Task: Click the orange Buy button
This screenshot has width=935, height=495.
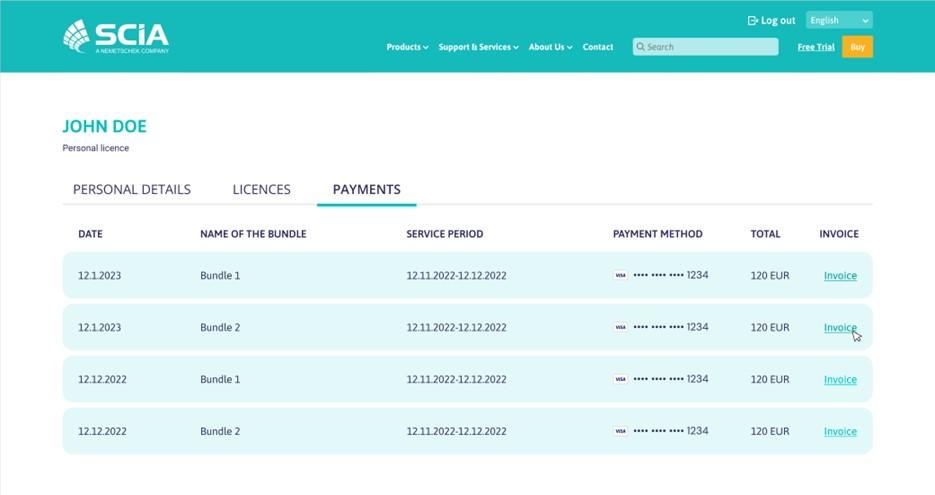Action: (x=857, y=47)
